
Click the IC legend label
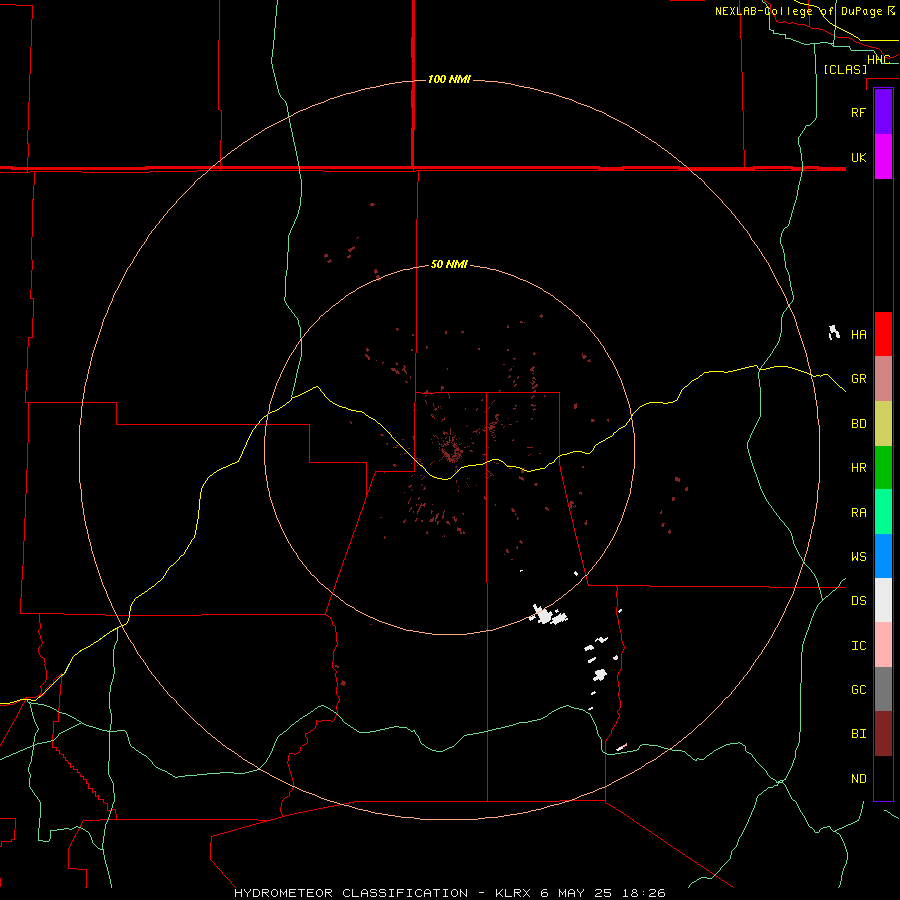click(x=858, y=646)
